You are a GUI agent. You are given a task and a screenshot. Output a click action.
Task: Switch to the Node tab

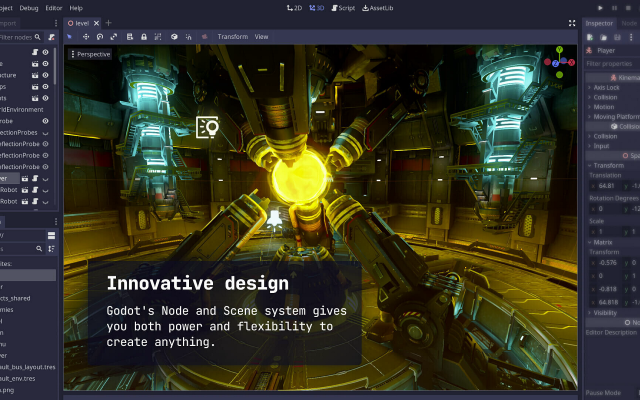(x=629, y=23)
